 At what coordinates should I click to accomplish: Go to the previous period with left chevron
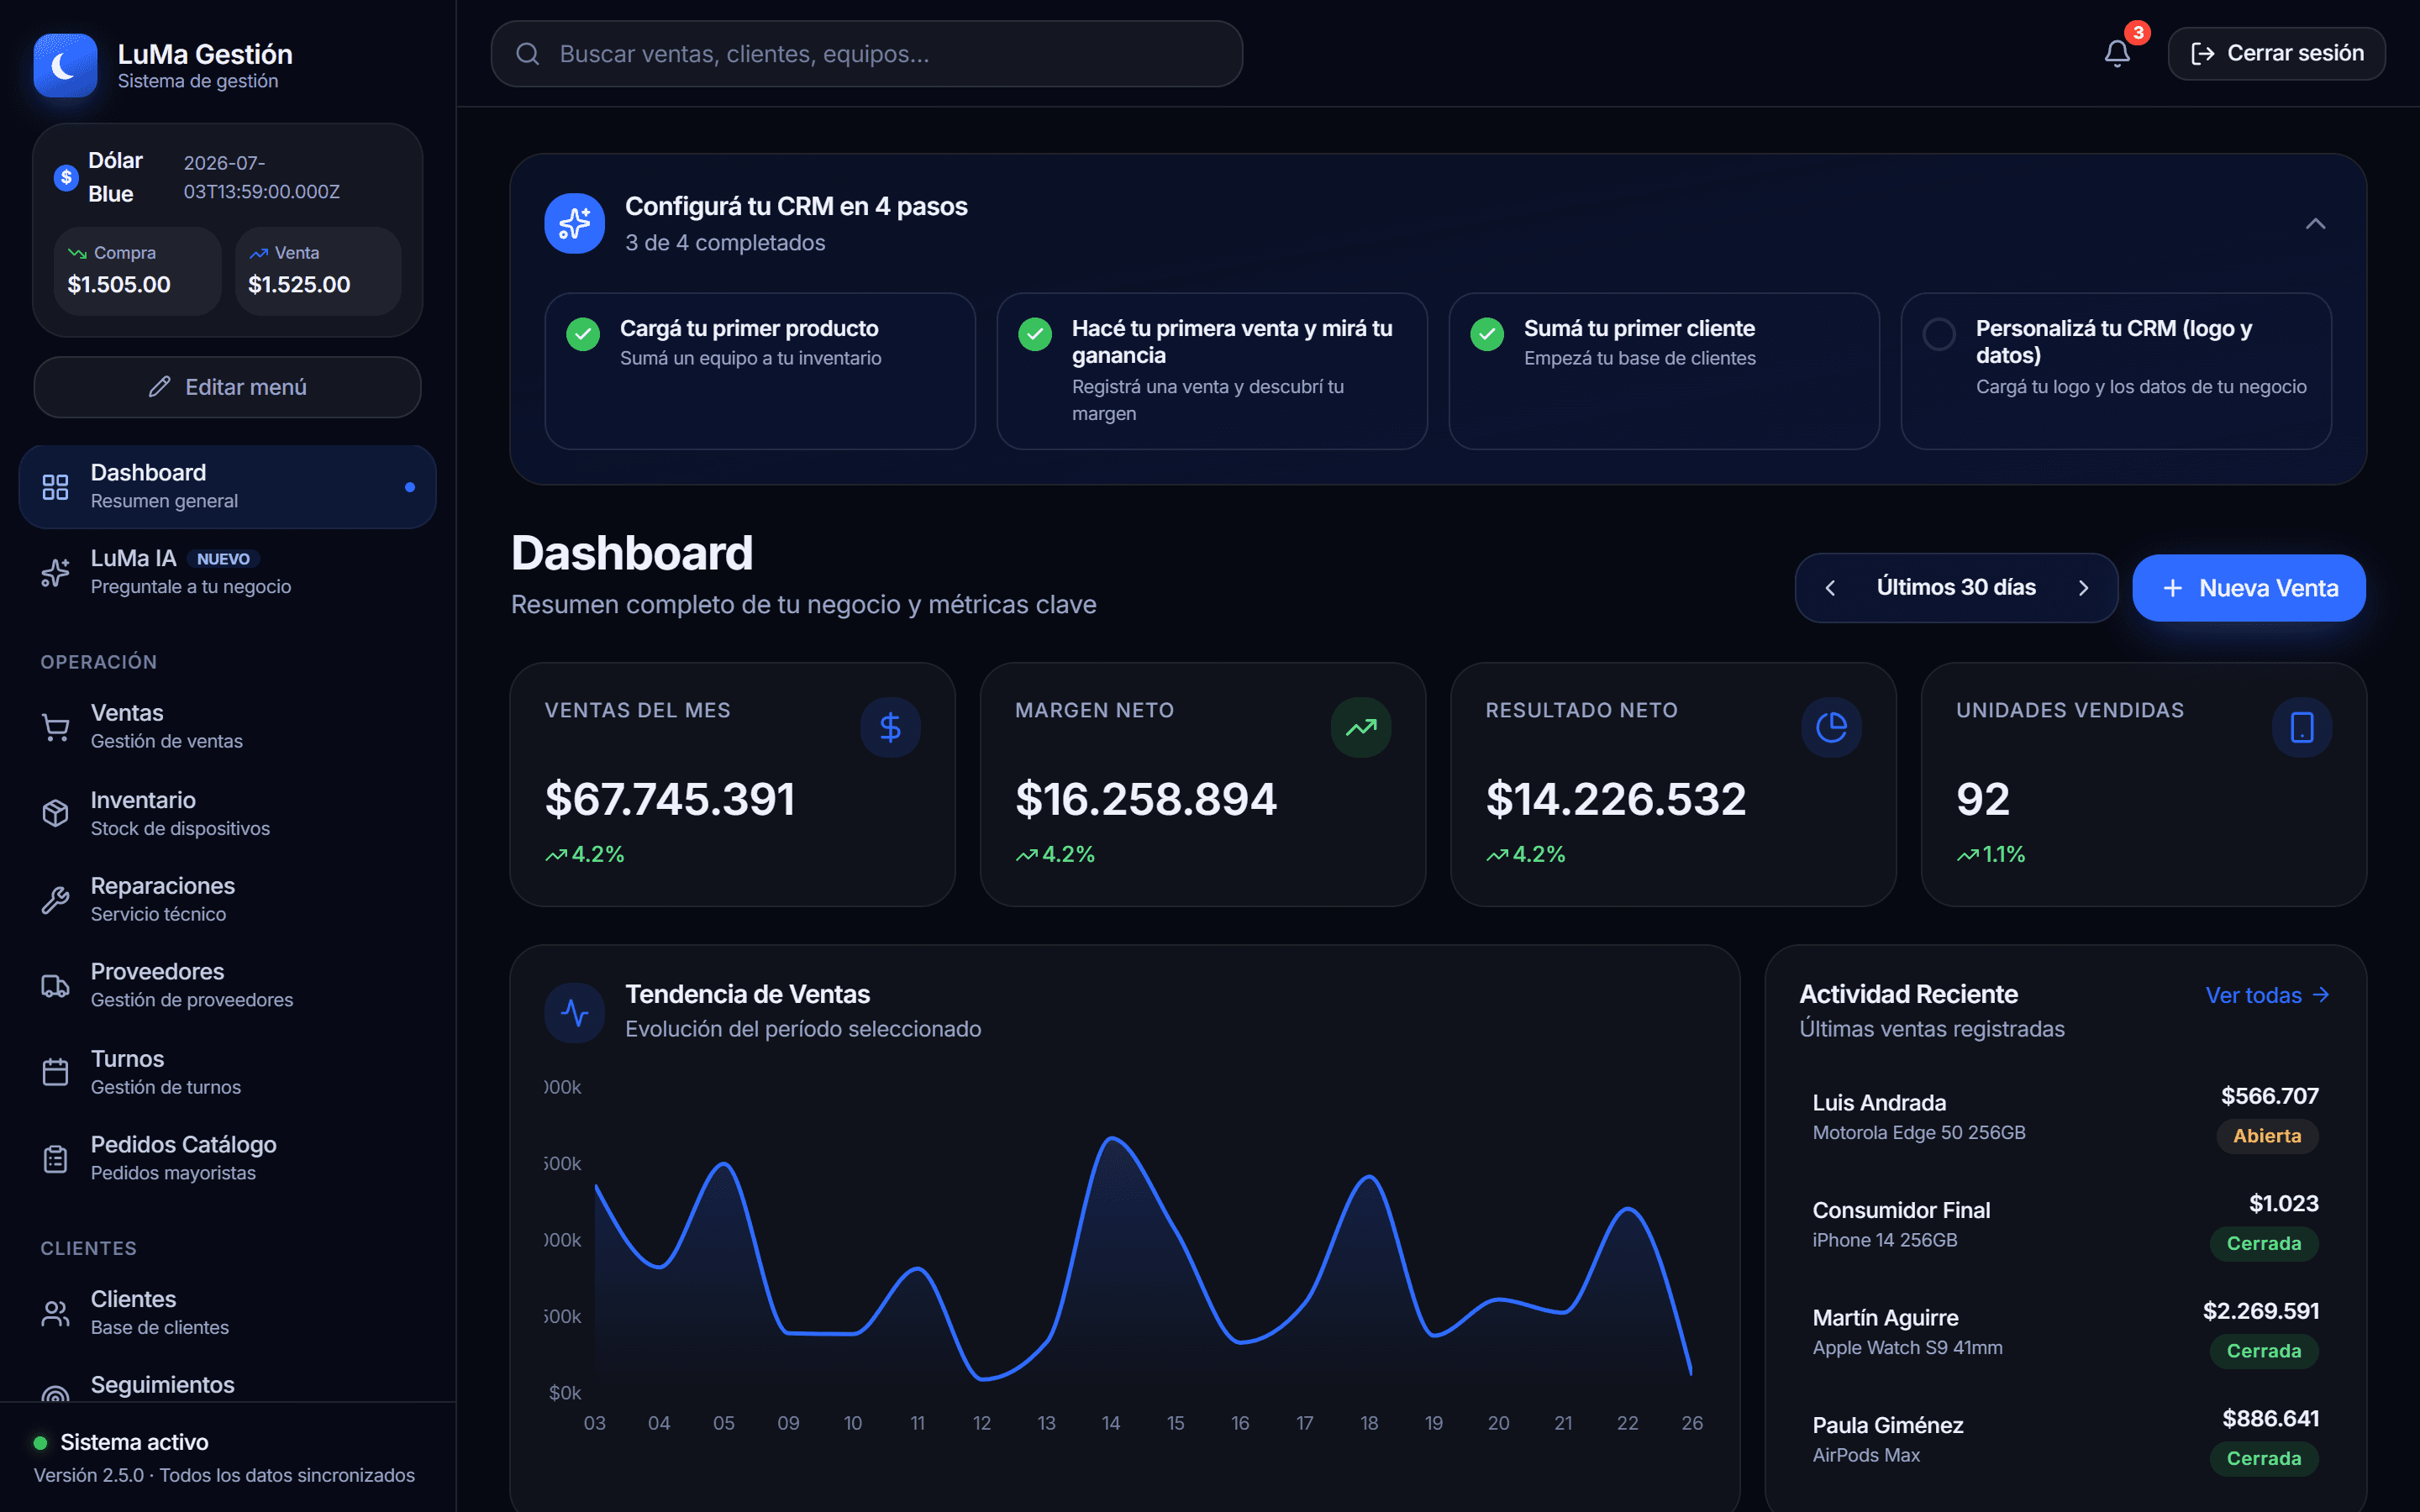click(x=1830, y=588)
